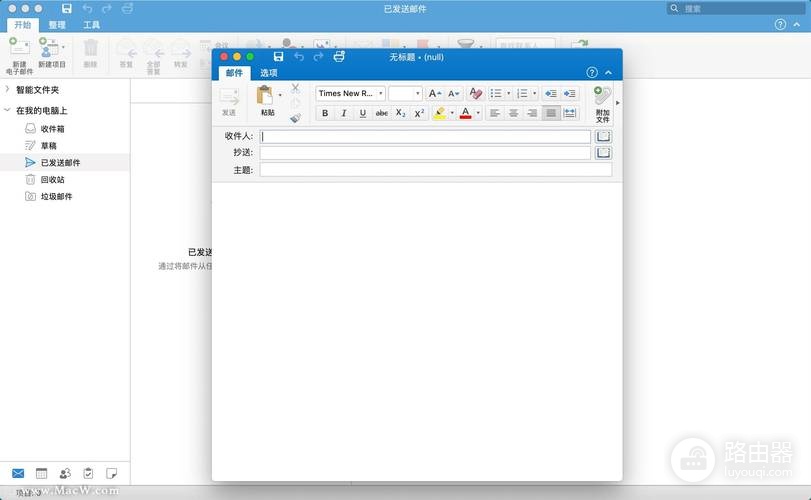
Task: Open the paste options dropdown arrow
Action: click(x=280, y=95)
